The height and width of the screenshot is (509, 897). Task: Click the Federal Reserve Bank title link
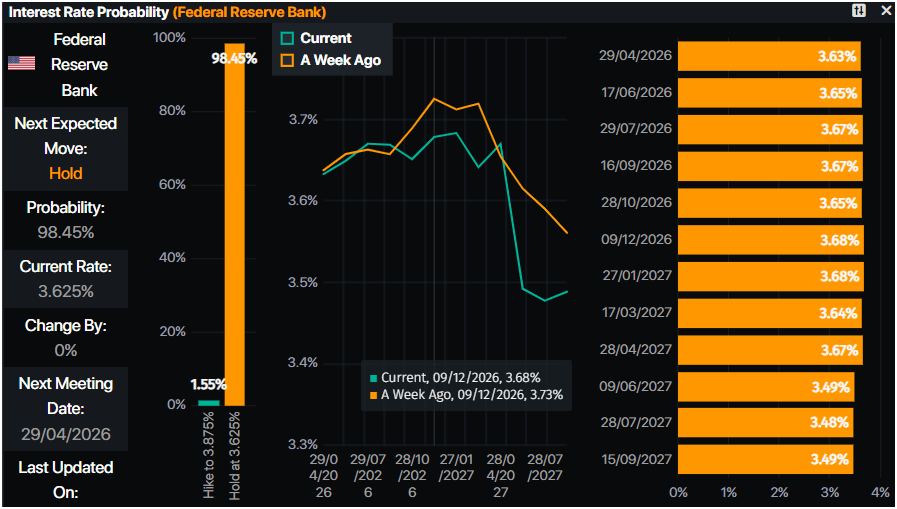point(249,12)
